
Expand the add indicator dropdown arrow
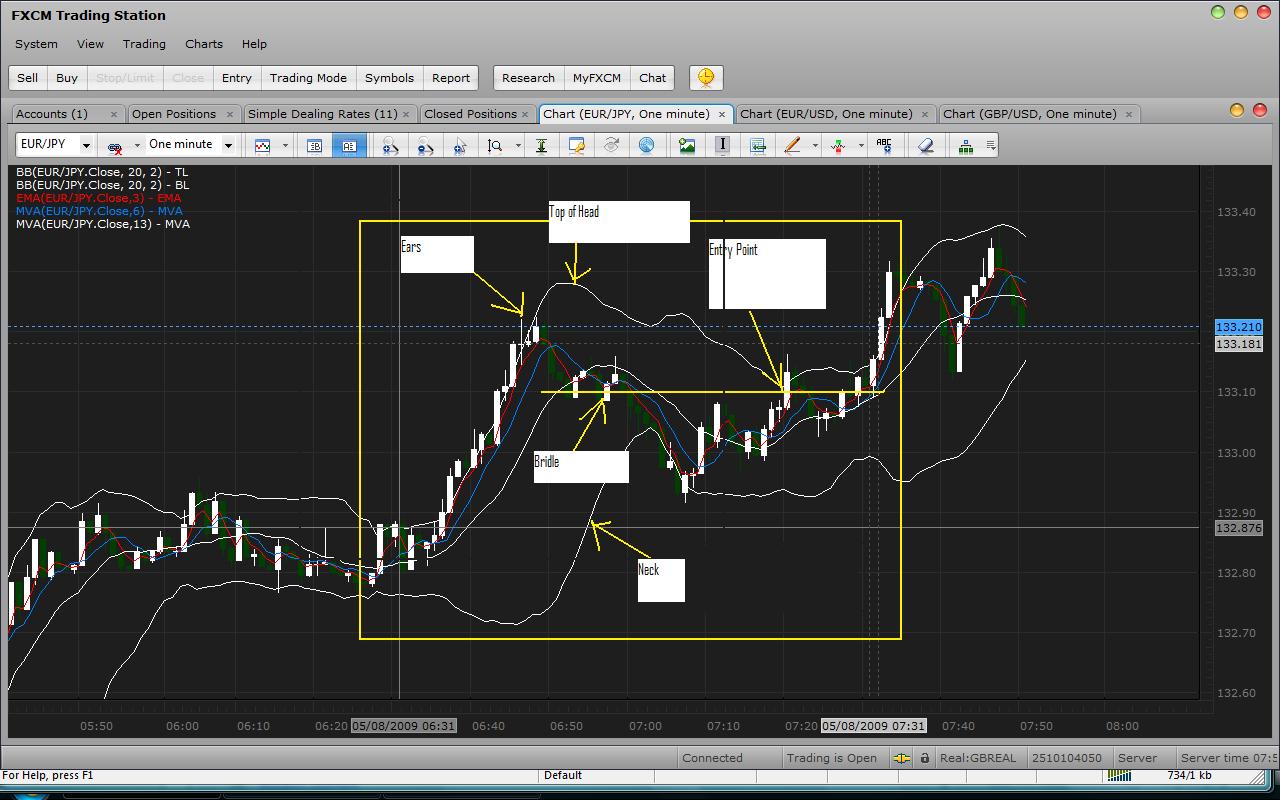pos(860,146)
